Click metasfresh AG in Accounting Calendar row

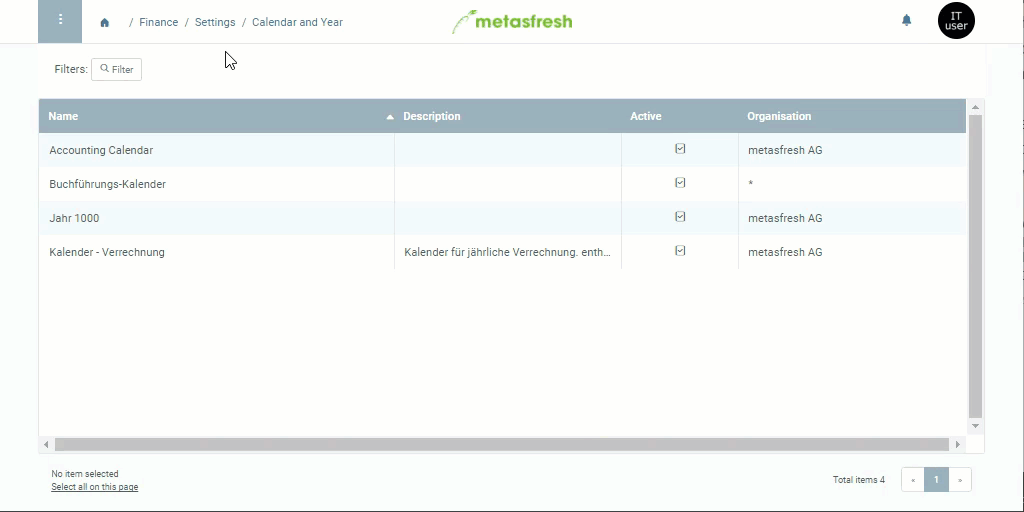tap(785, 150)
